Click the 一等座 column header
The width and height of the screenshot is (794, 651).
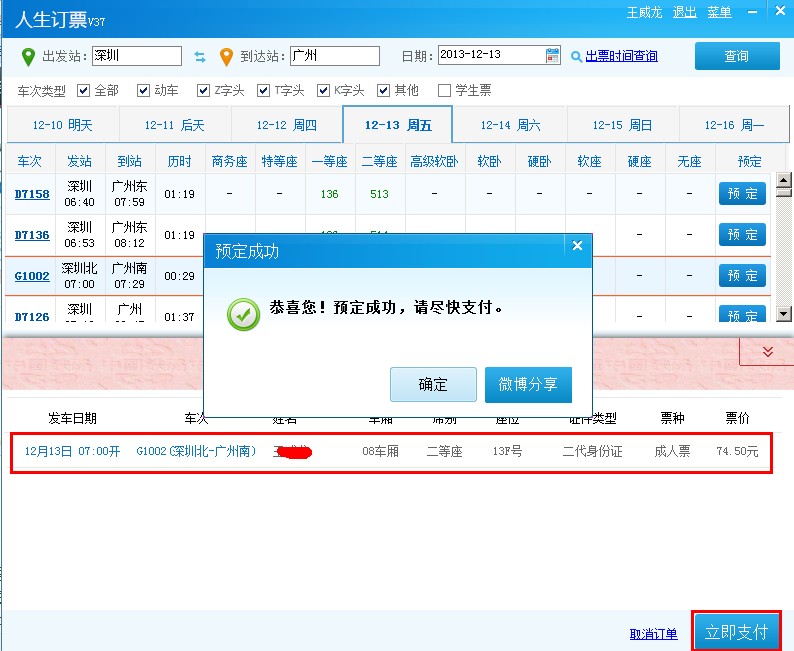(330, 161)
